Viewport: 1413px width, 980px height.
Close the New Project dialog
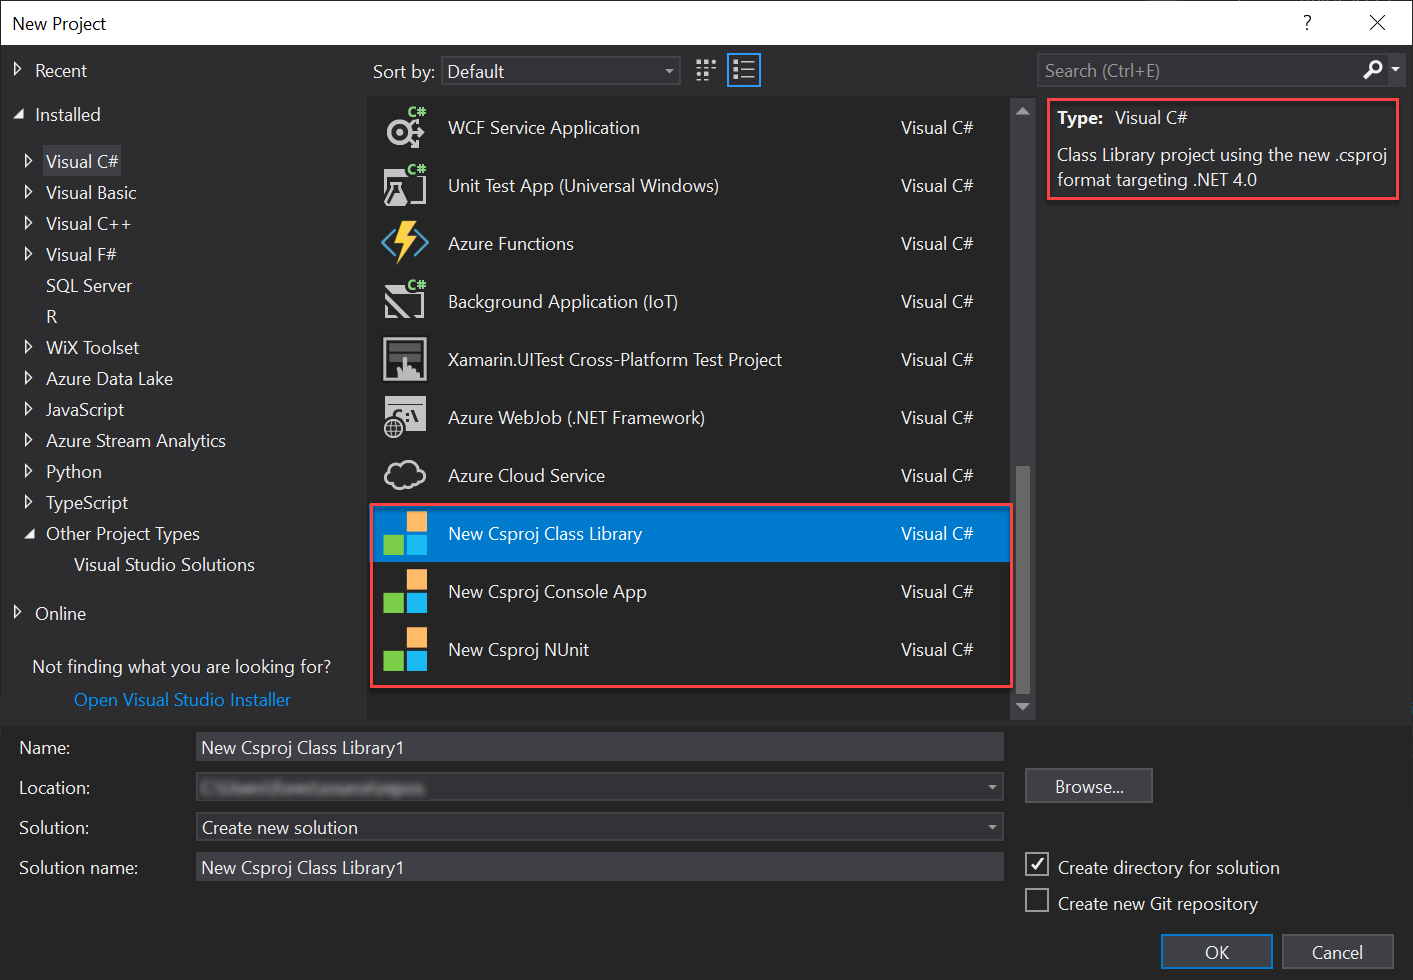[x=1377, y=23]
